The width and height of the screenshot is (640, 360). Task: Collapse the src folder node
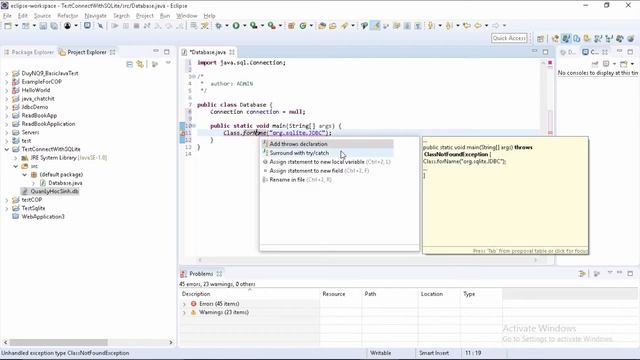[x=16, y=166]
